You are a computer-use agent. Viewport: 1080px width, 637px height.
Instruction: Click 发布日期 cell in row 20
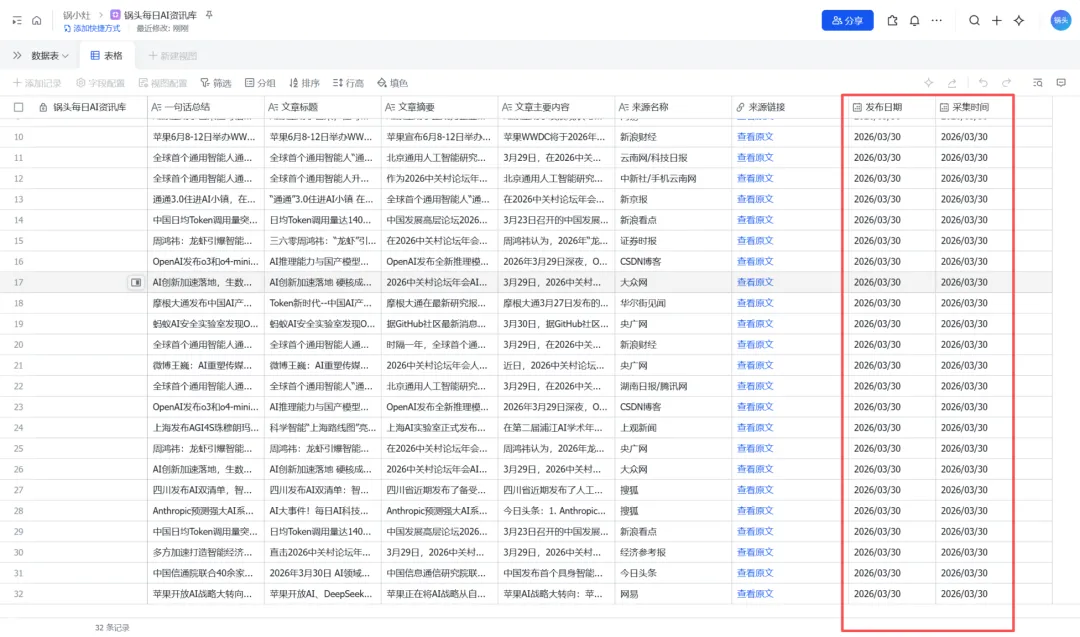[892, 344]
